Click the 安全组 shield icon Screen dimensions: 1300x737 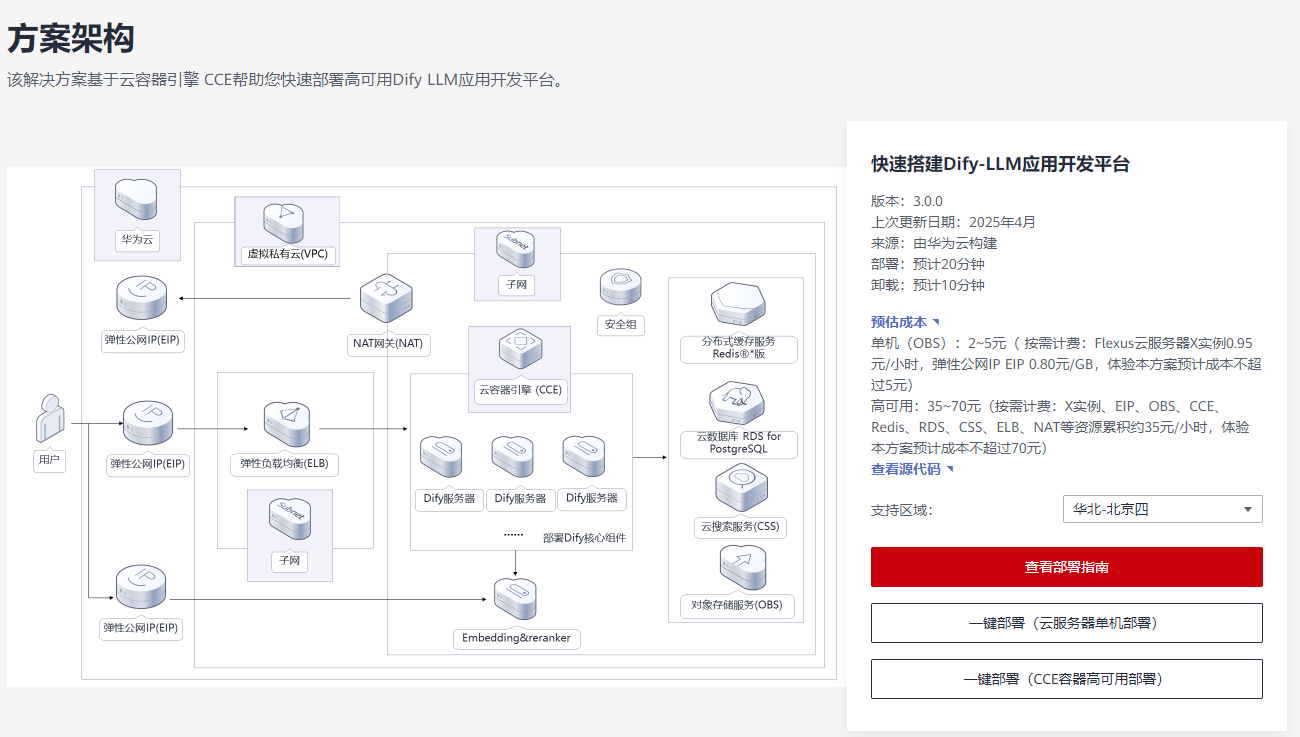coord(620,288)
